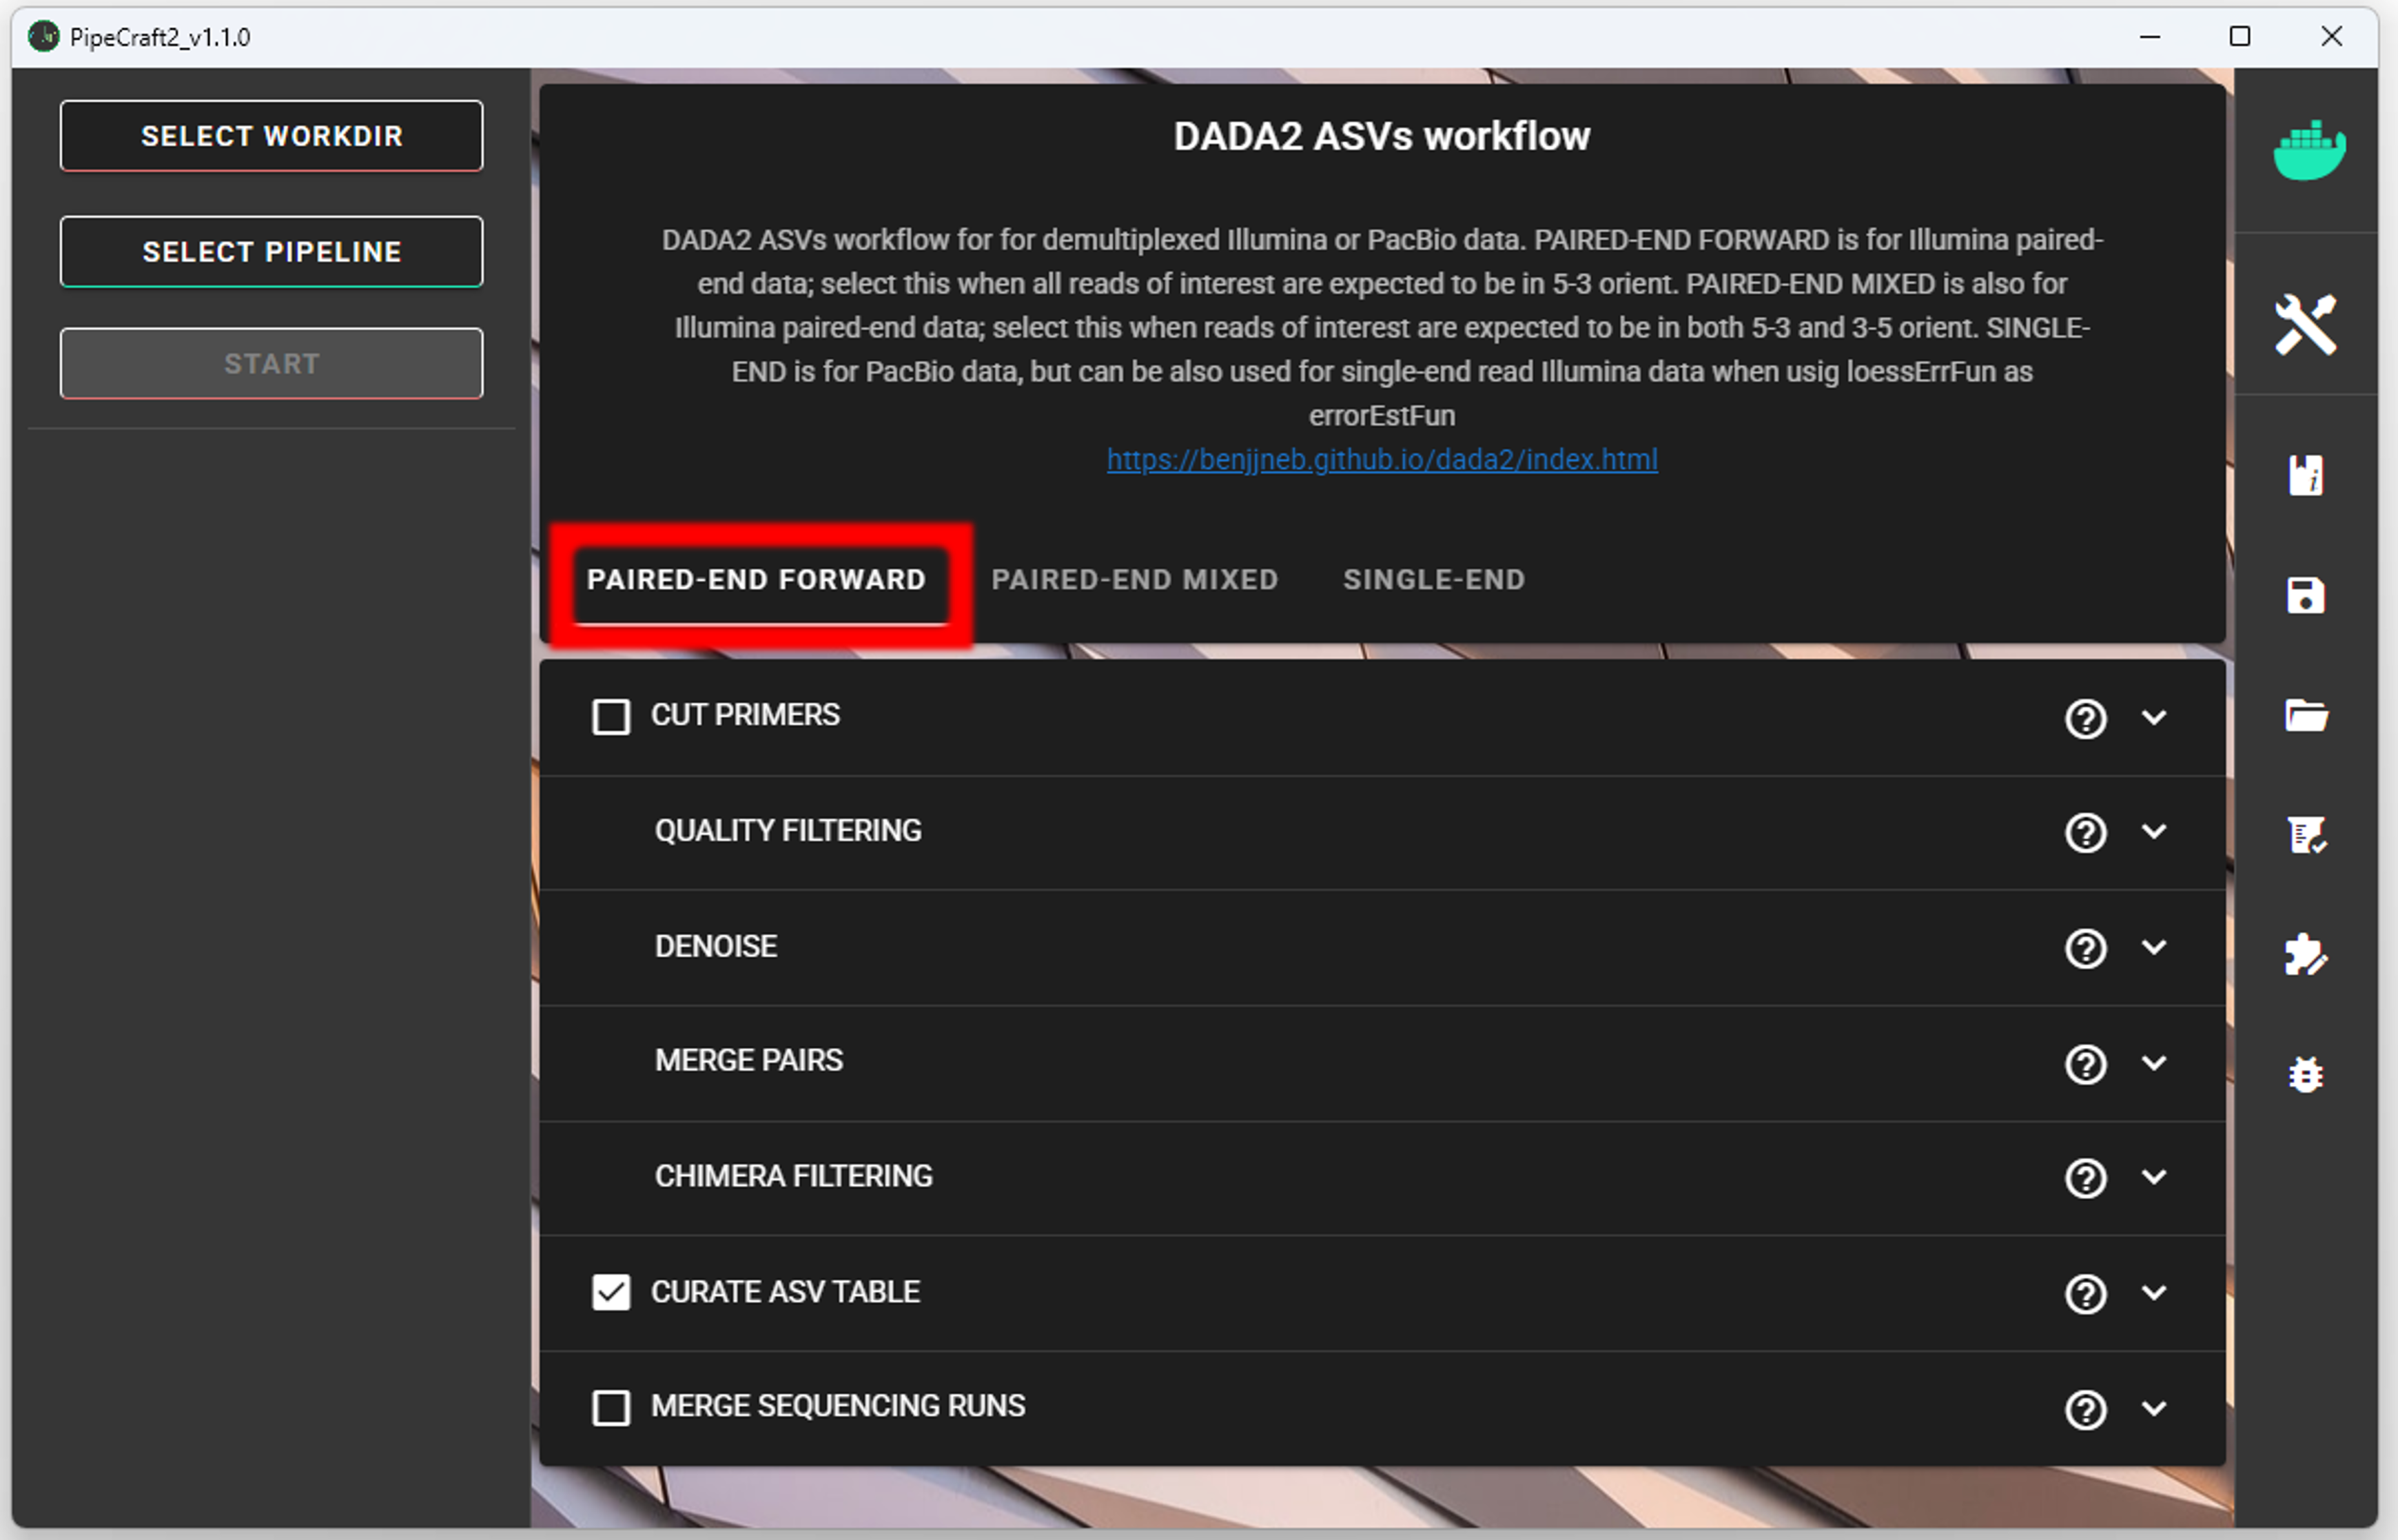
Task: Click the open folder icon in the sidebar
Action: [2306, 715]
